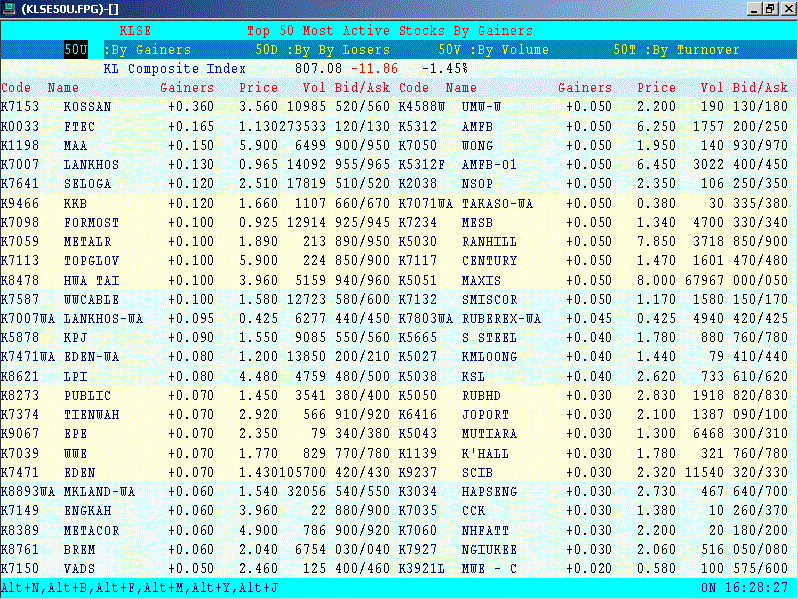Click the clock 16:28:27 in status bar
Image resolution: width=798 pixels, height=599 pixels.
(756, 588)
